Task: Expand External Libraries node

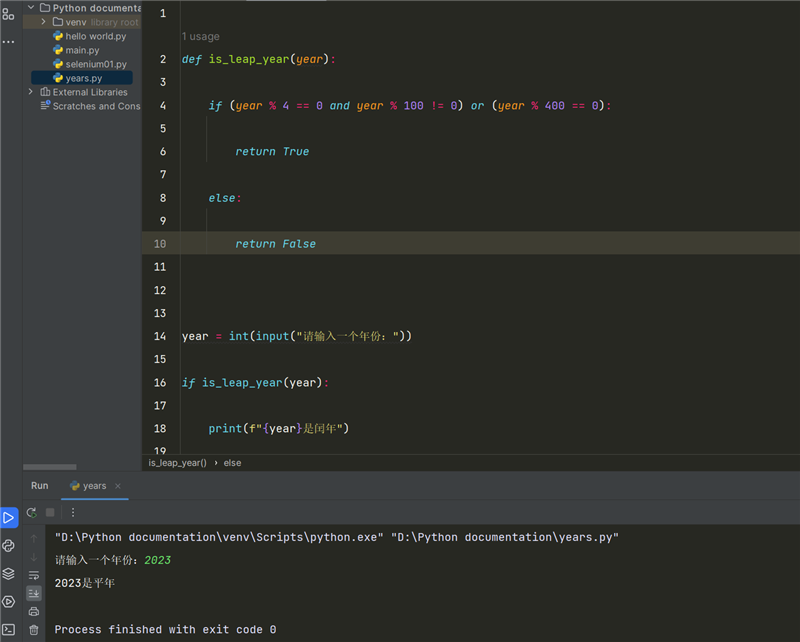Action: point(31,92)
